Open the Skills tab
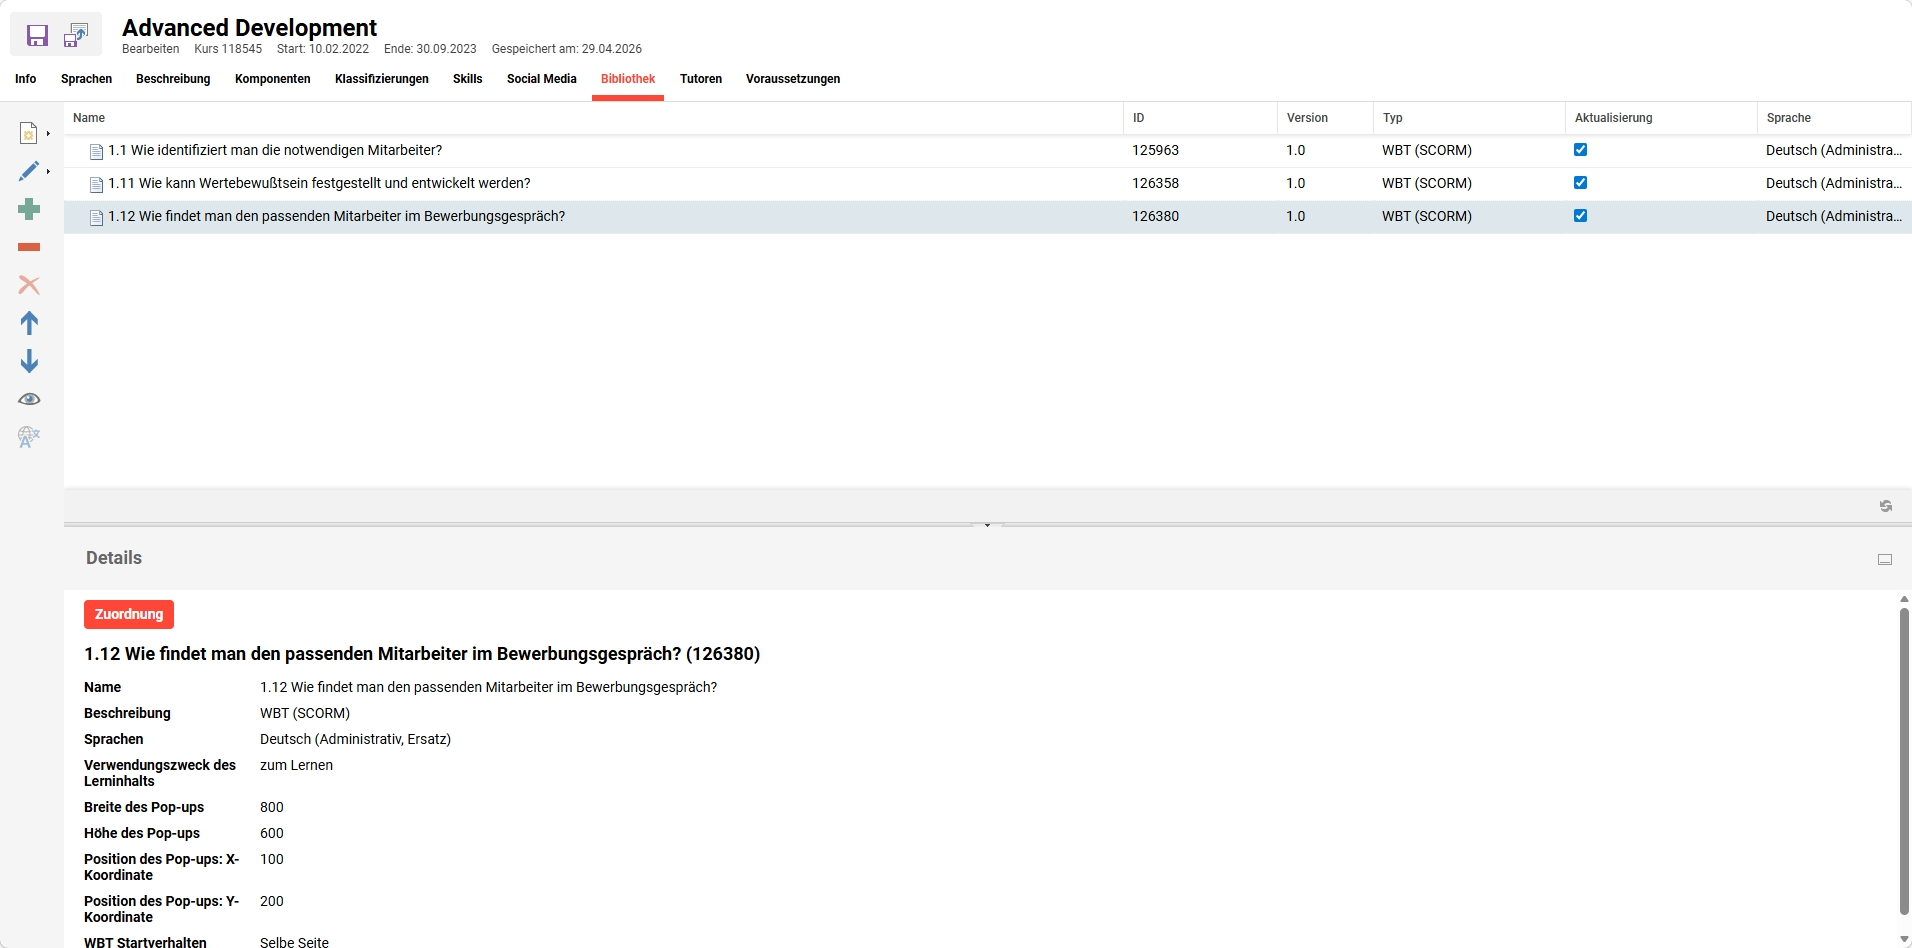 click(467, 79)
